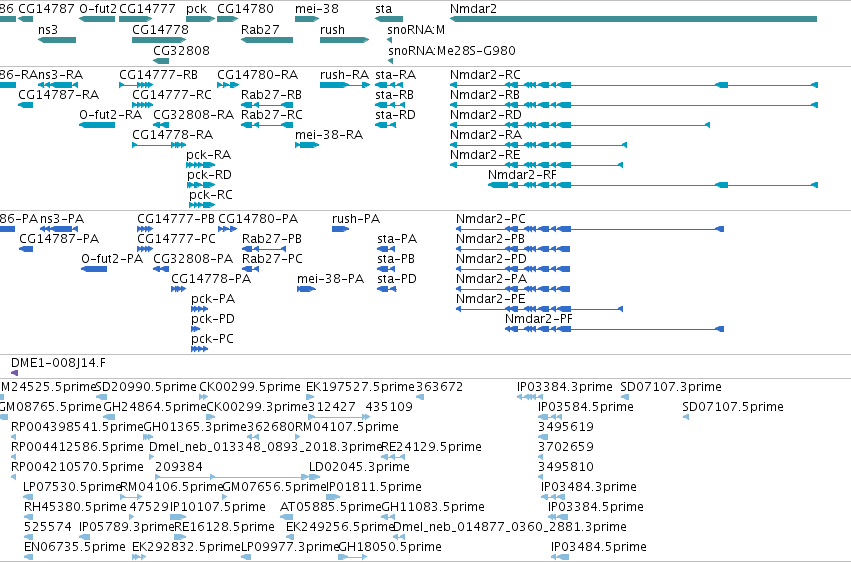Image resolution: width=851 pixels, height=562 pixels.
Task: Select the SD07107.3prime EST feature
Action: [625, 397]
